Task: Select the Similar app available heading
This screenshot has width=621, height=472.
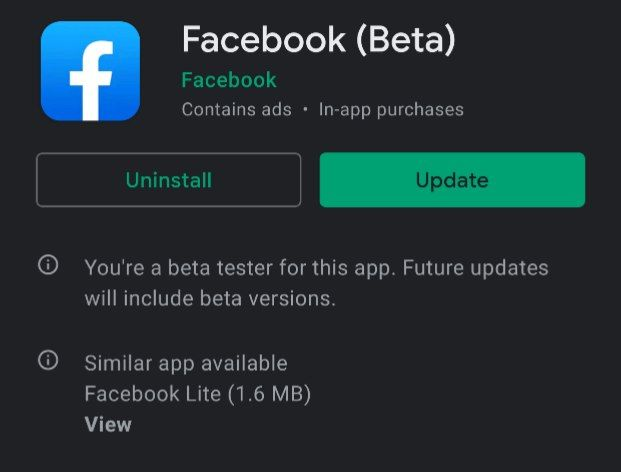Action: click(186, 363)
